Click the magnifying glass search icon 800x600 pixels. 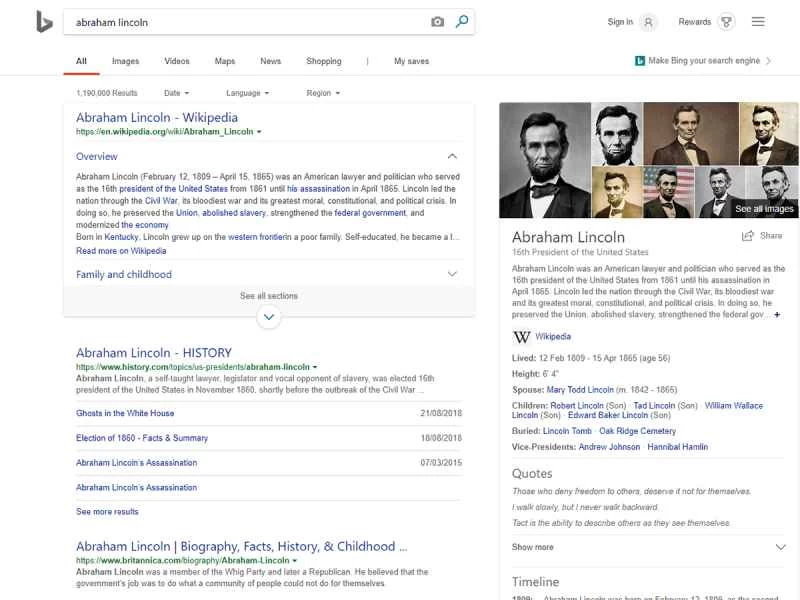(461, 22)
